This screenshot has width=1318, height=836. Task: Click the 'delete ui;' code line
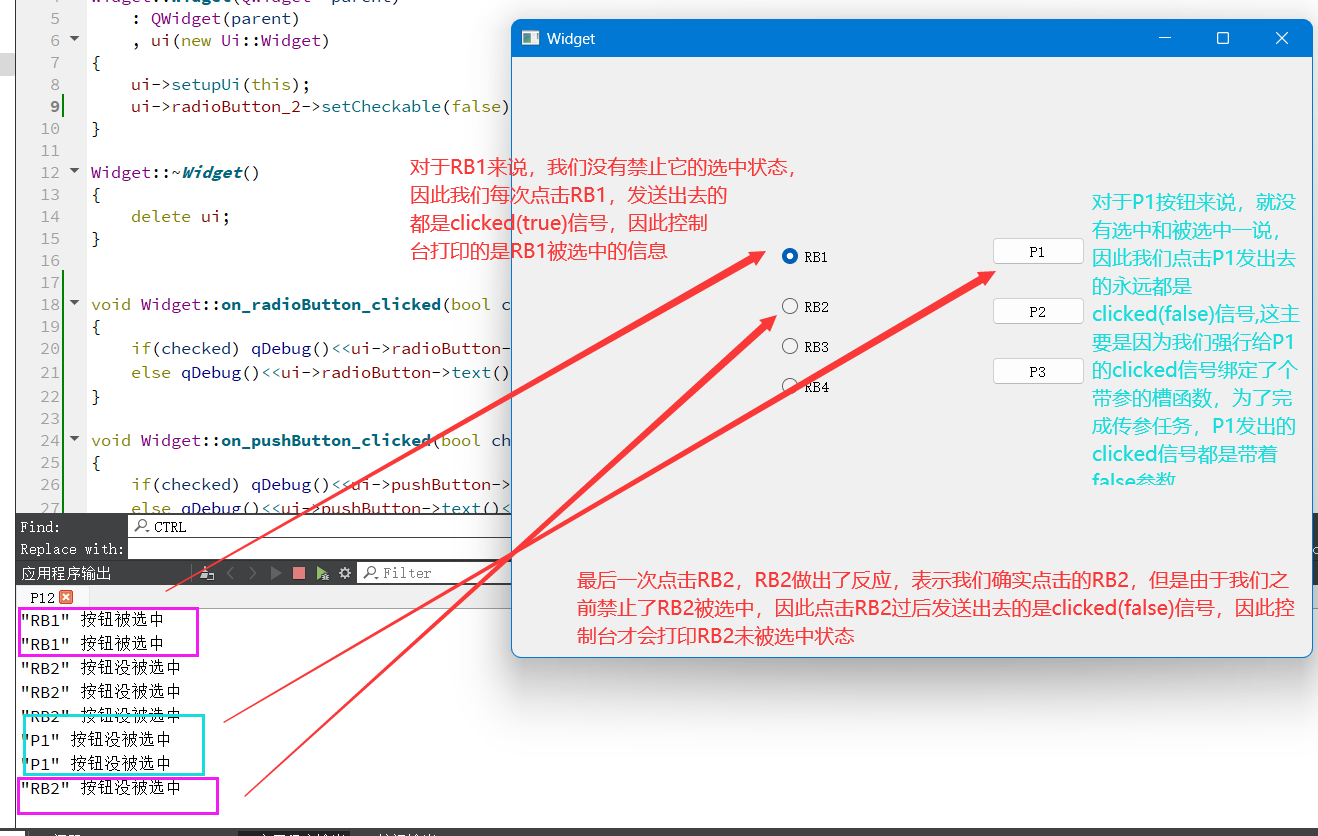pos(180,216)
